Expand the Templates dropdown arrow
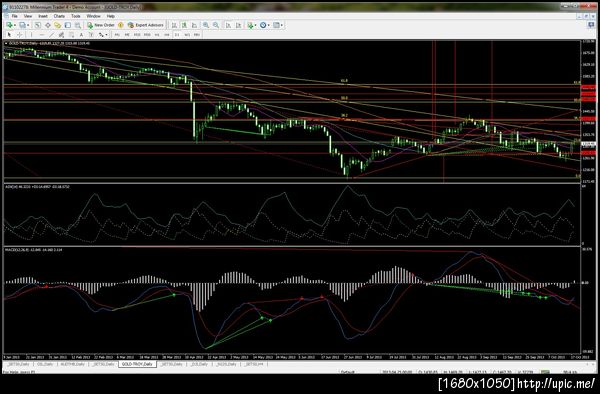The width and height of the screenshot is (600, 394). [282, 25]
